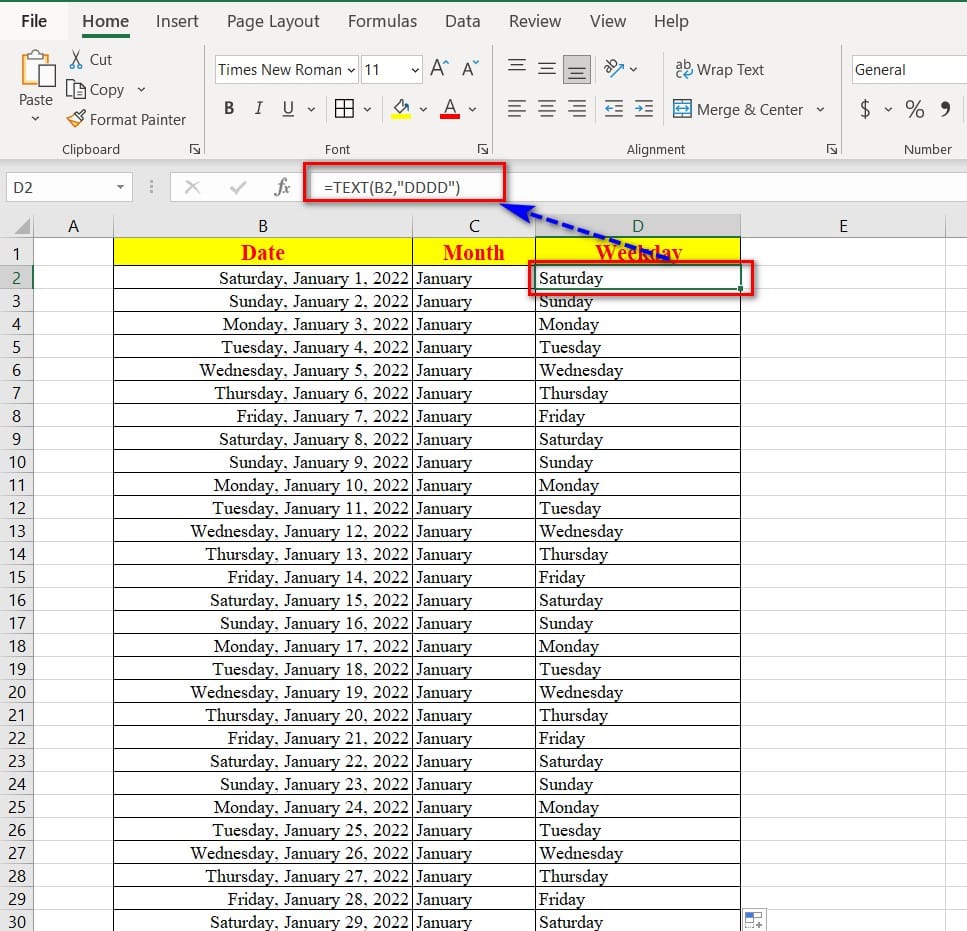The width and height of the screenshot is (967, 931).
Task: Confirm formula entry with the checkmark icon
Action: click(237, 187)
